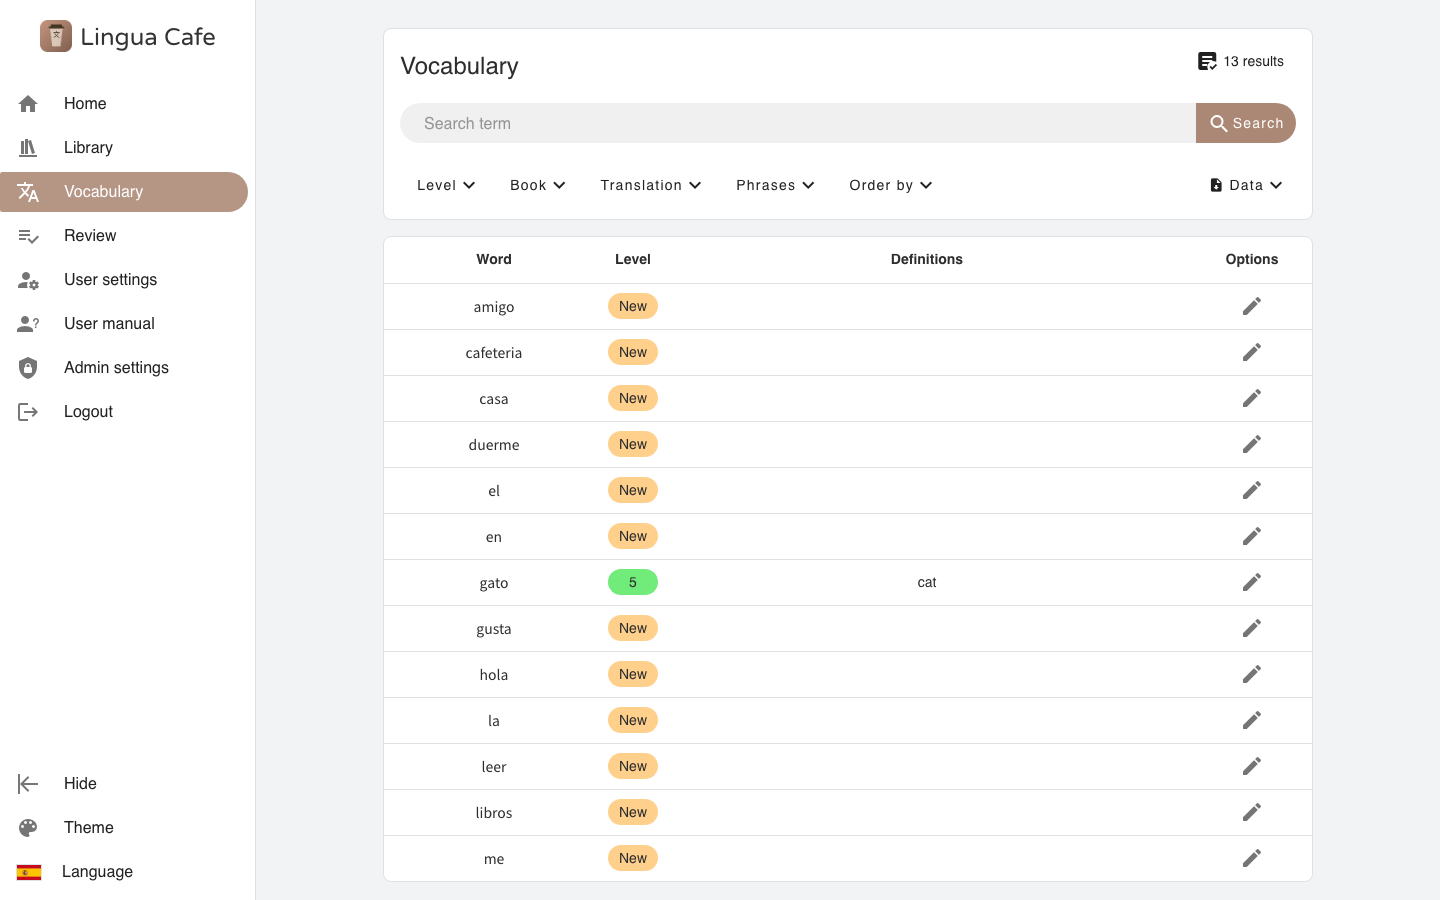Click the pencil icon for the word el
The image size is (1440, 900).
tap(1252, 490)
